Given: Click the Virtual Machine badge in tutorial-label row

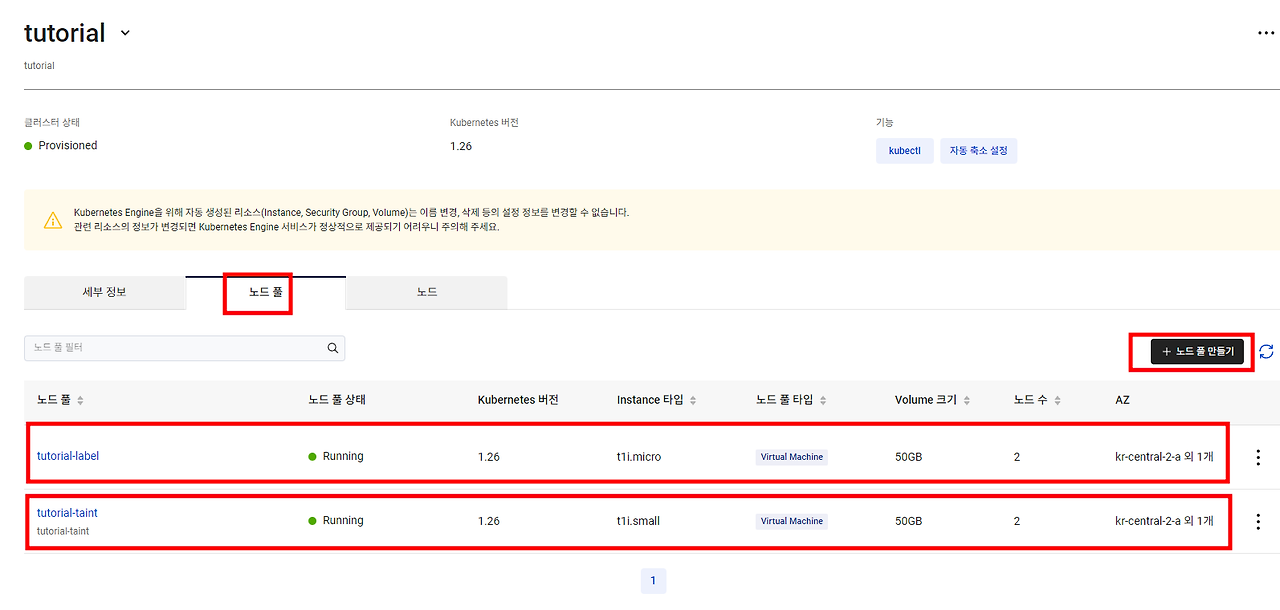Looking at the screenshot, I should [792, 457].
